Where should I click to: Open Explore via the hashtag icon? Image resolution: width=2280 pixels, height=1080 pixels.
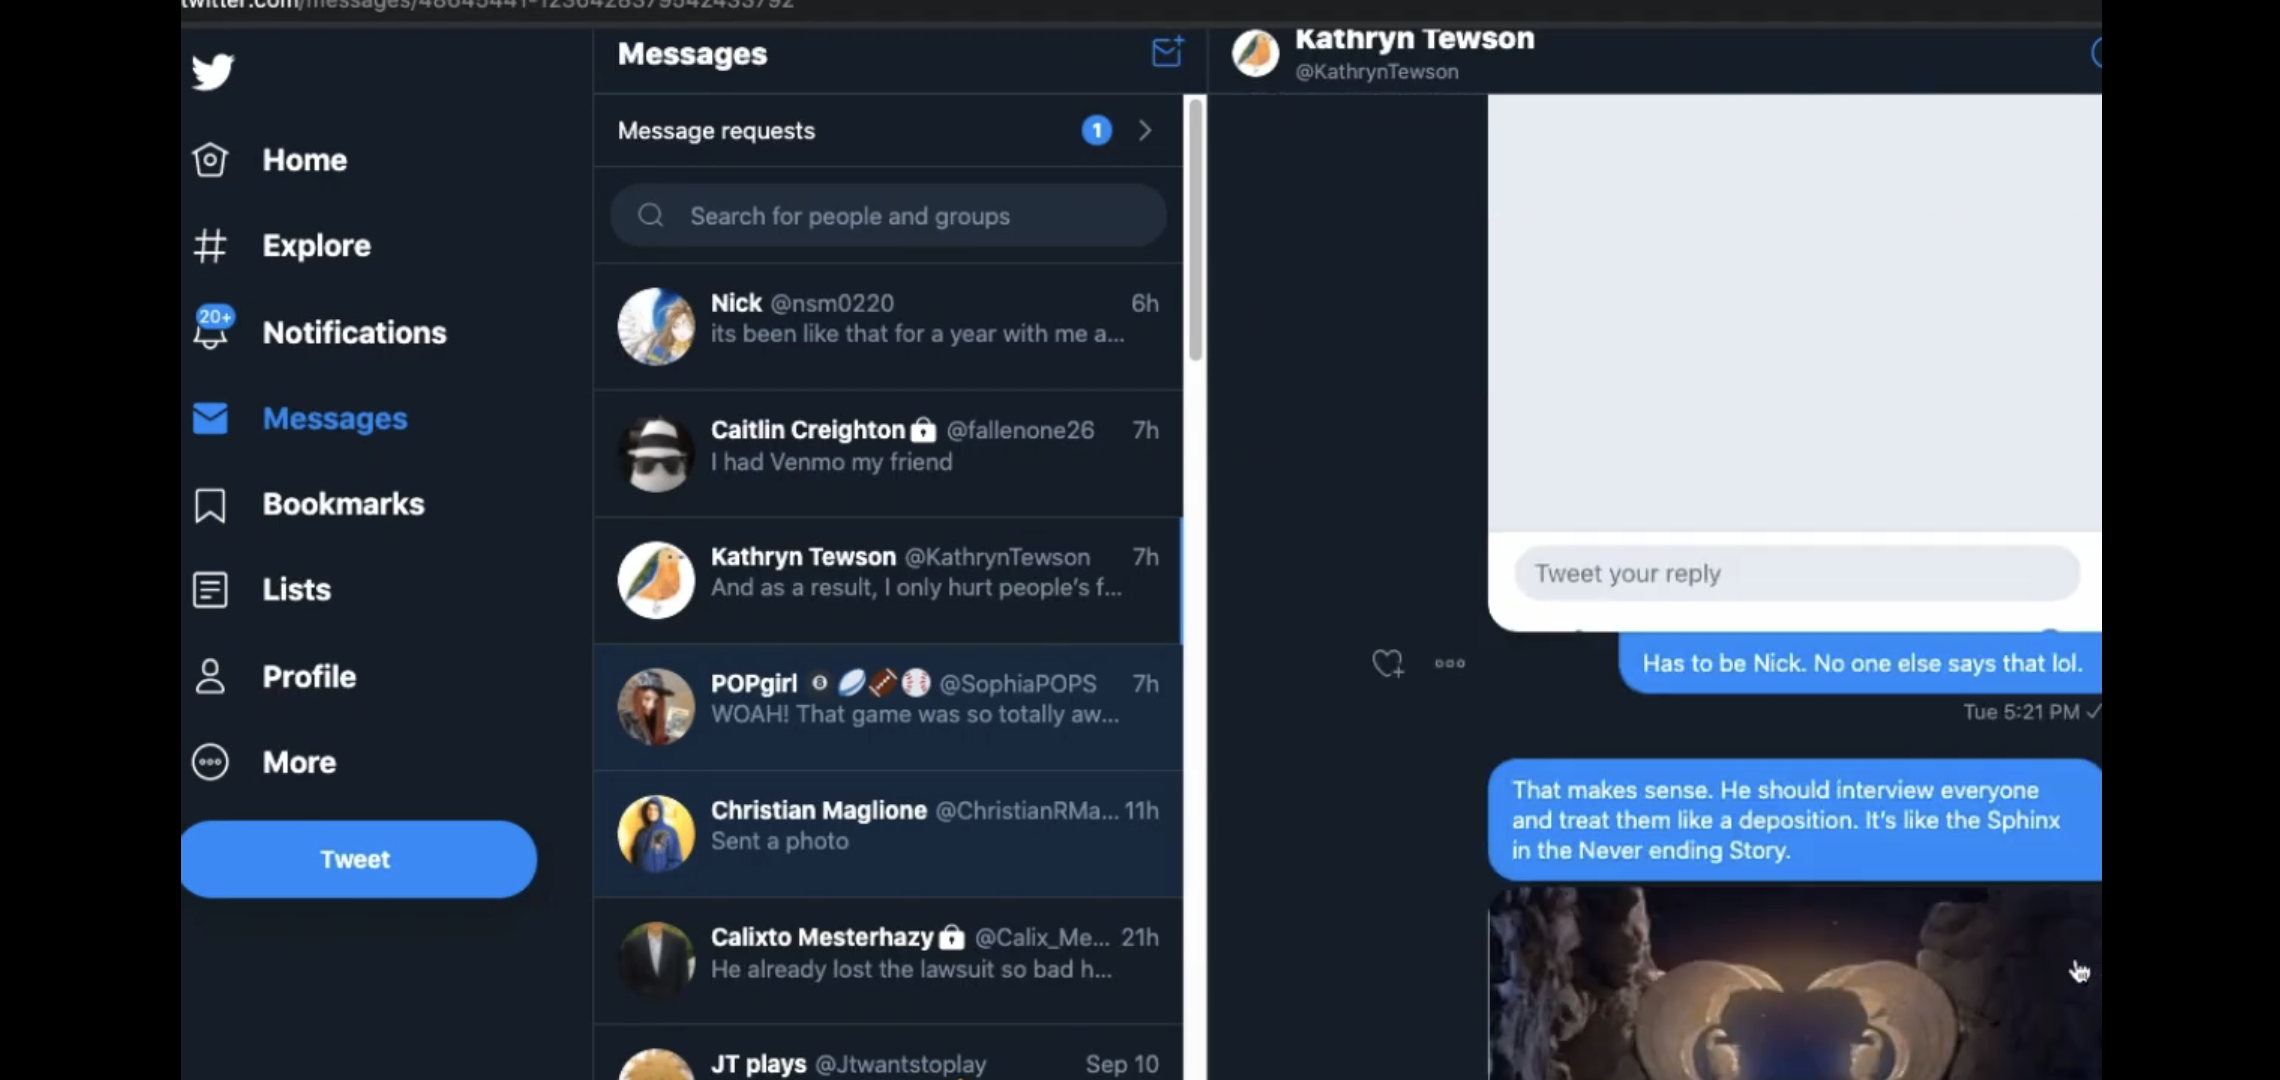[210, 246]
